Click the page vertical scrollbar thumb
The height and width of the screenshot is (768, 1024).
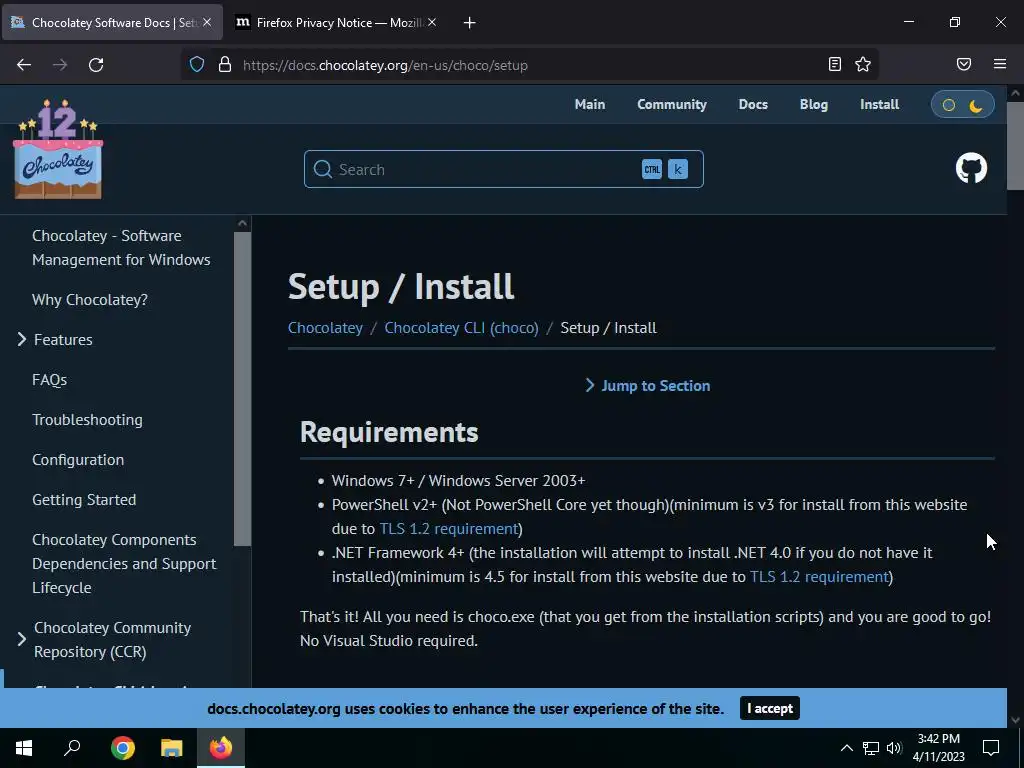point(1015,146)
